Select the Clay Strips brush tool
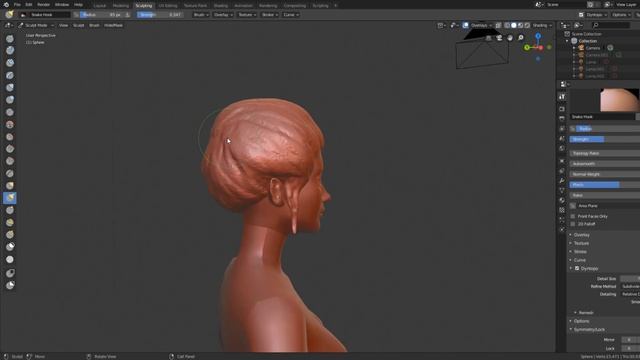The width and height of the screenshot is (640, 360). click(x=10, y=63)
